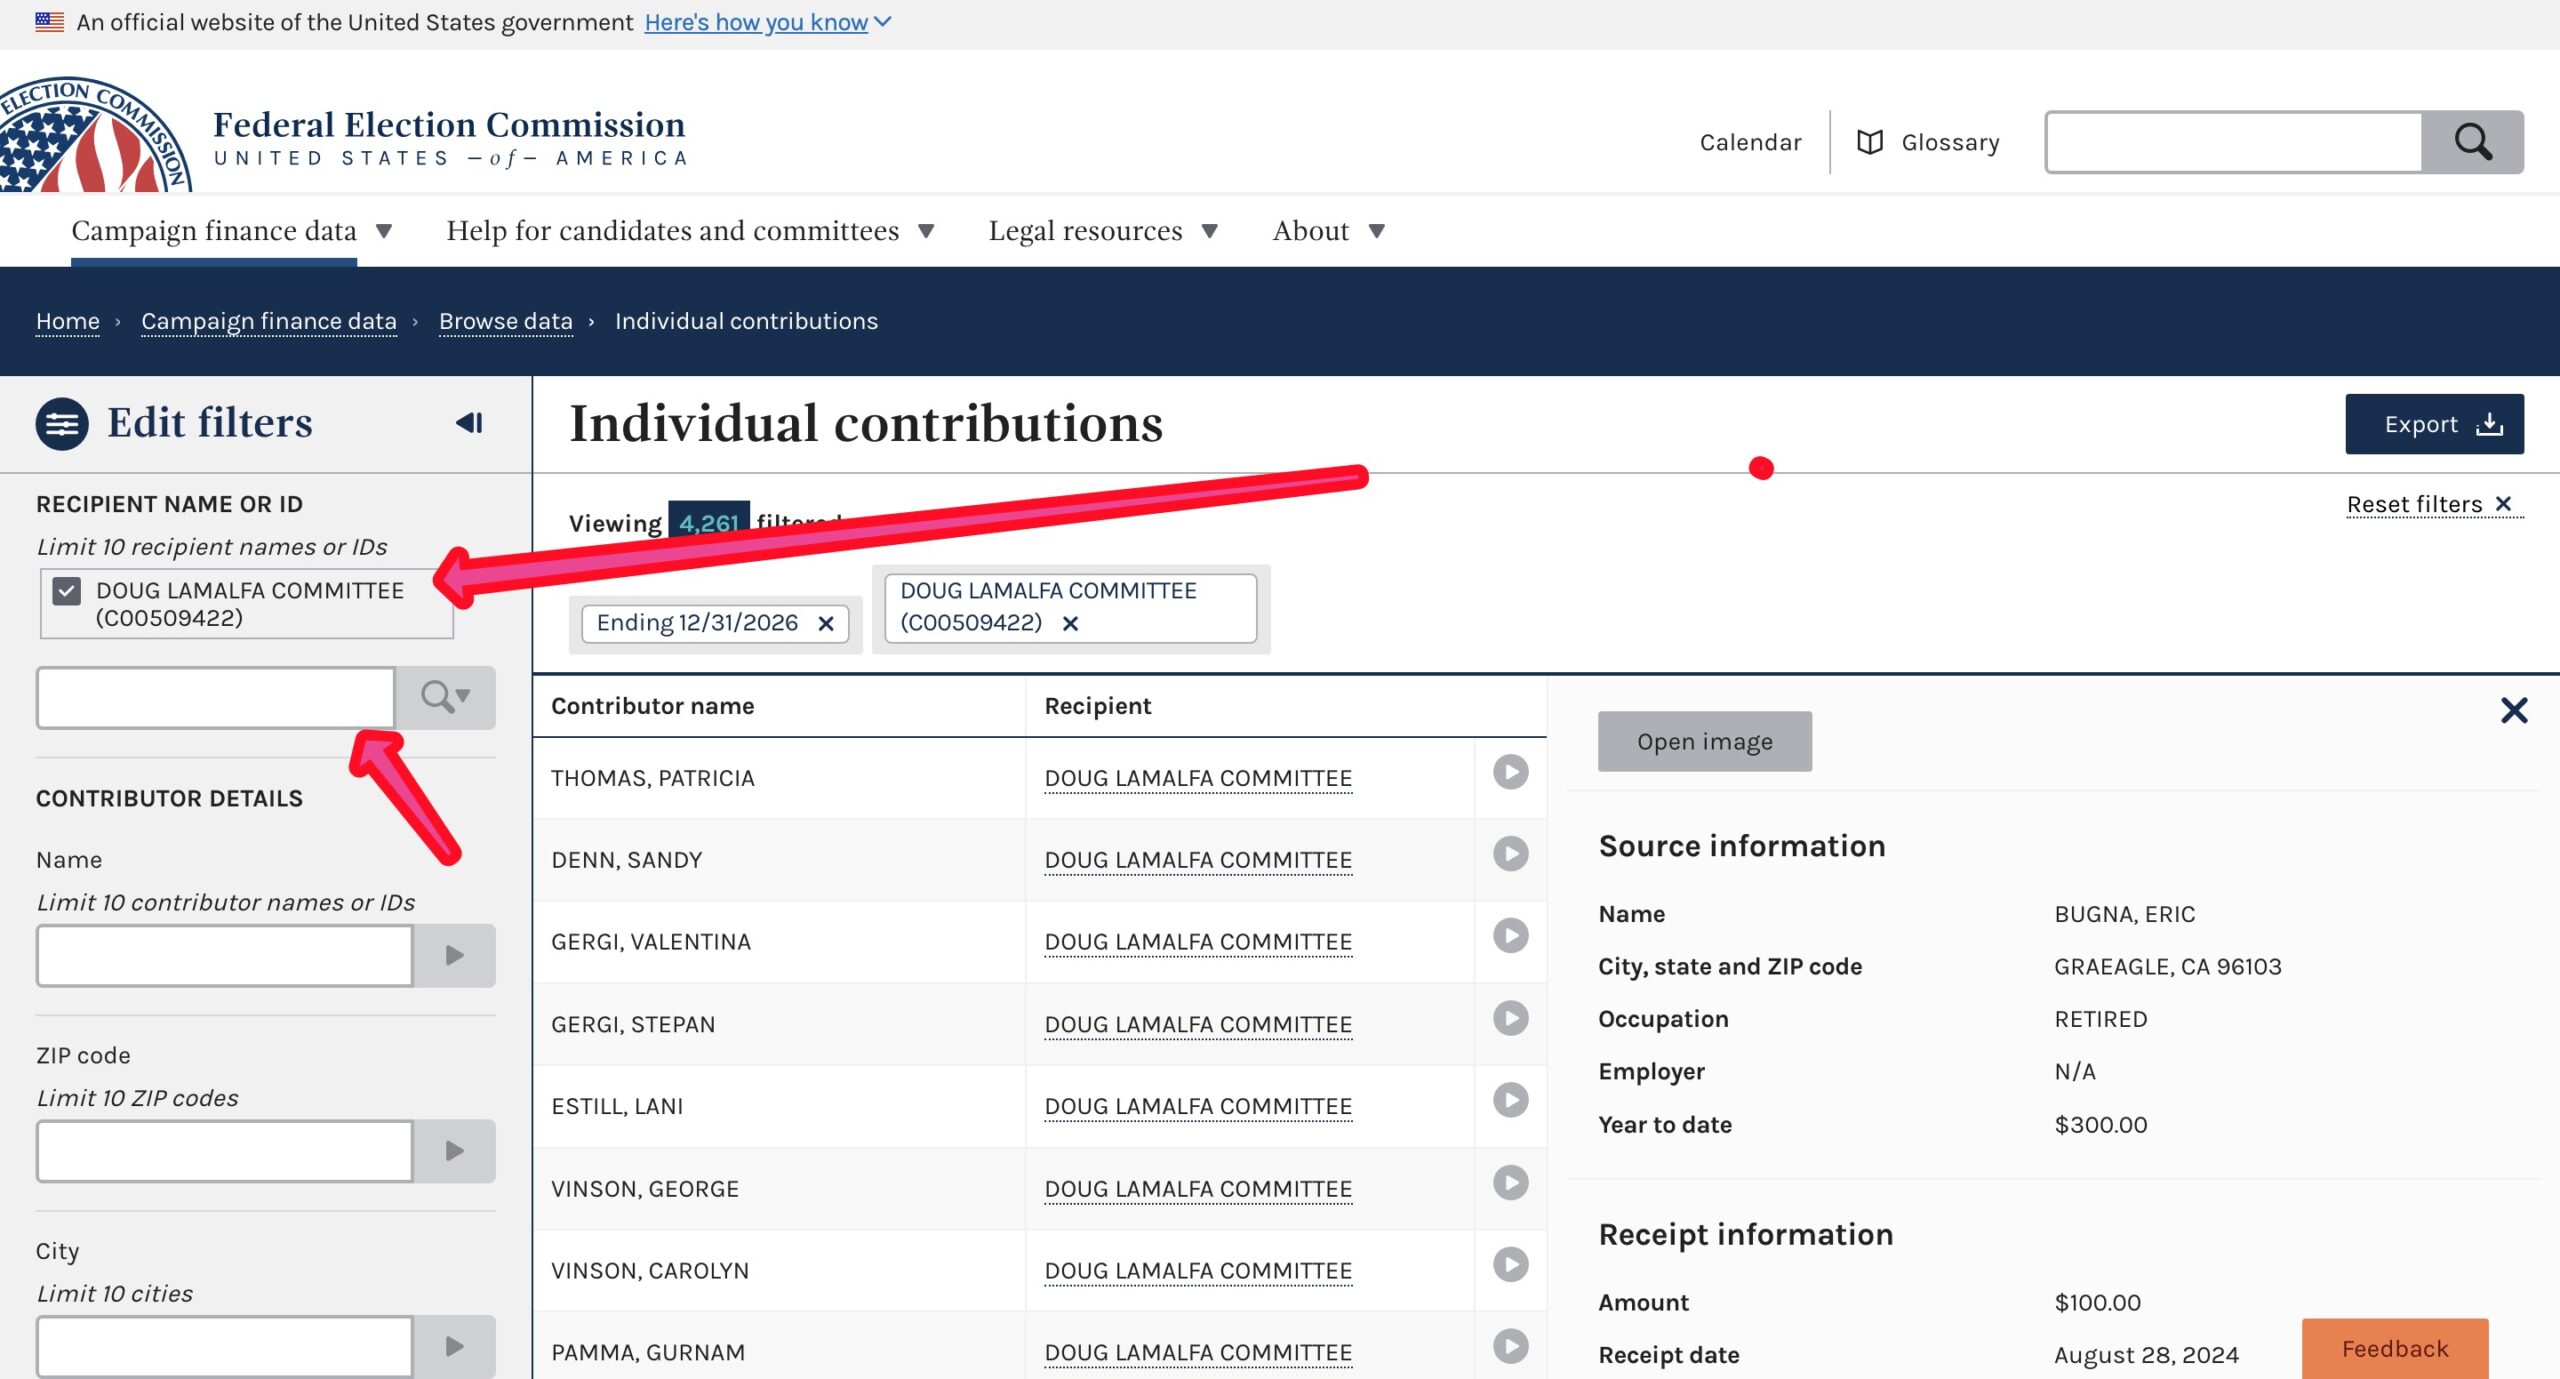Click the Glossary label
Screen dimensions: 2560x1379
click(1950, 143)
